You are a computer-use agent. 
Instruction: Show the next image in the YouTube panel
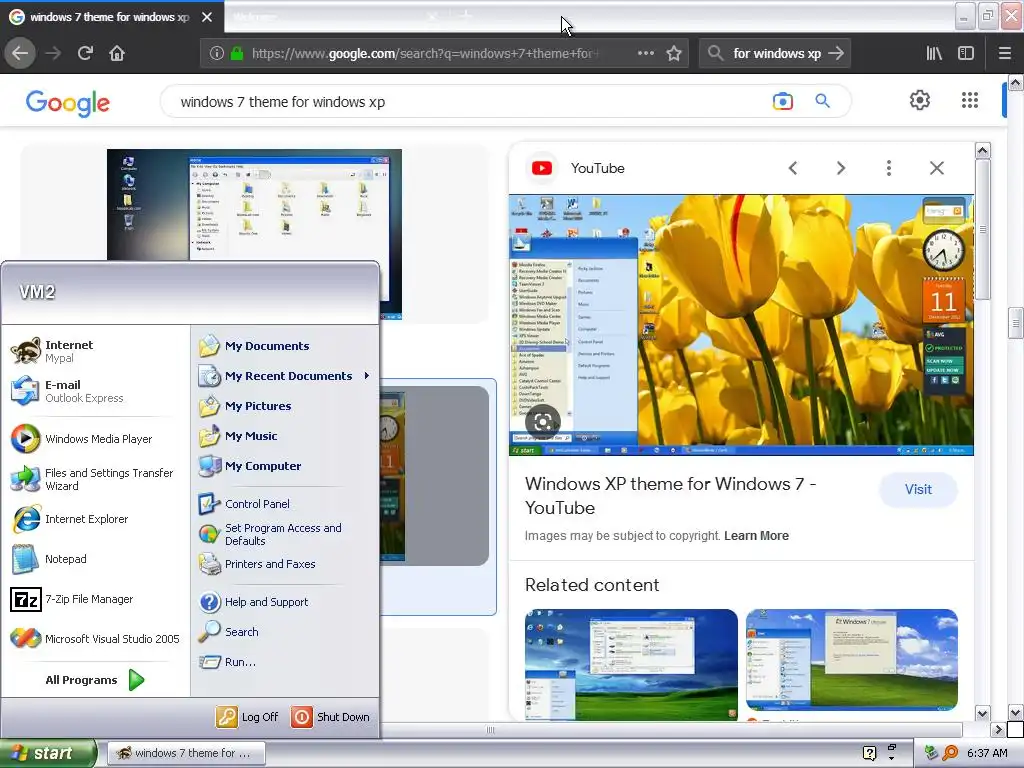tap(840, 168)
